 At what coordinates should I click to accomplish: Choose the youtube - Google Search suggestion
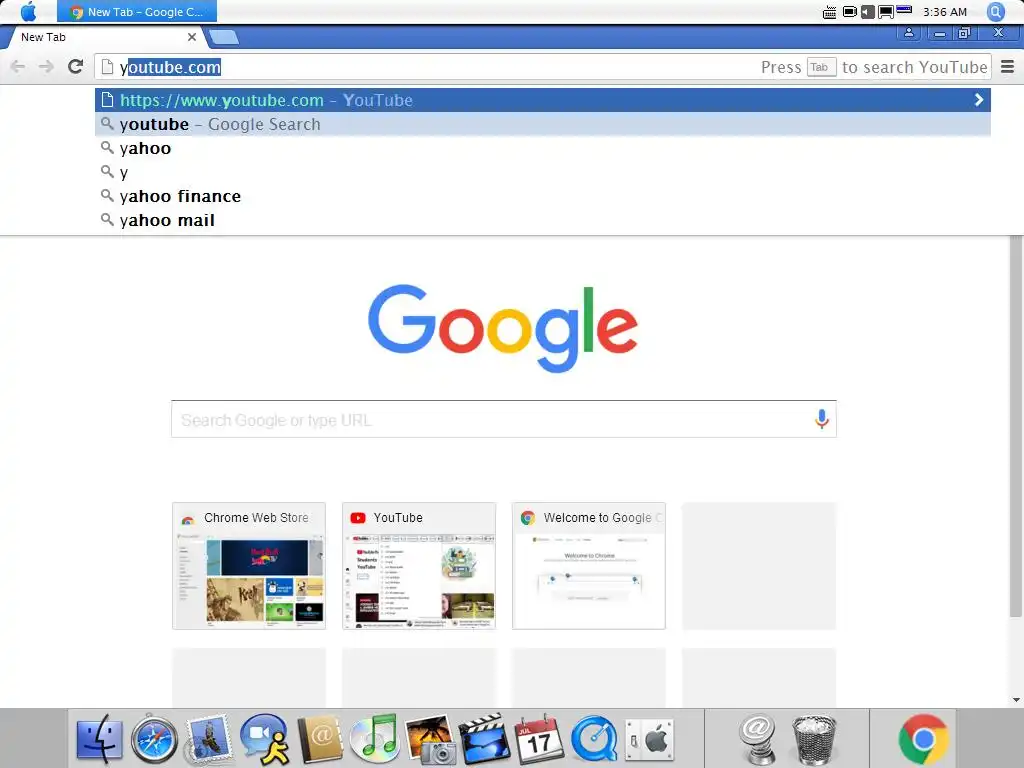point(543,124)
